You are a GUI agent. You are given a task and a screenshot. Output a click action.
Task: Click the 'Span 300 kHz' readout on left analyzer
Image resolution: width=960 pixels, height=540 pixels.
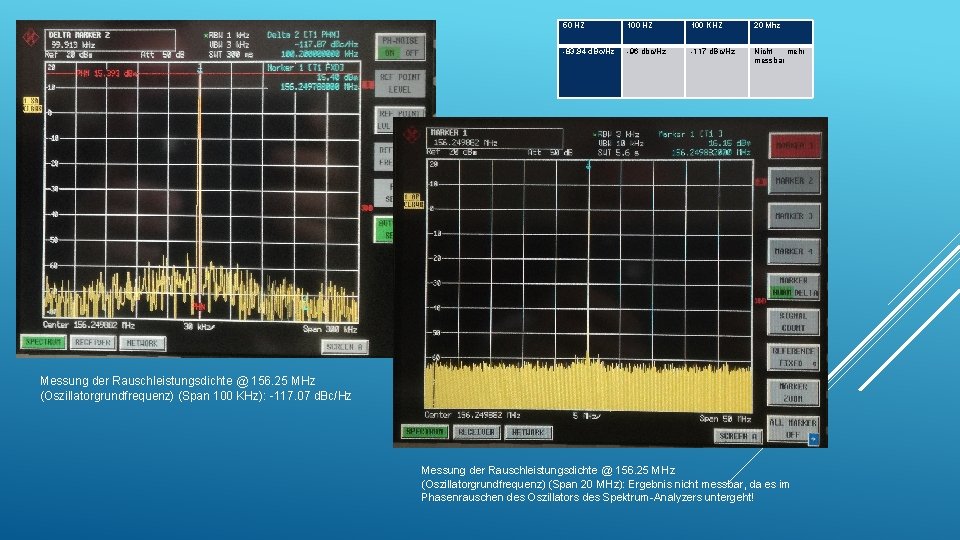coord(330,329)
